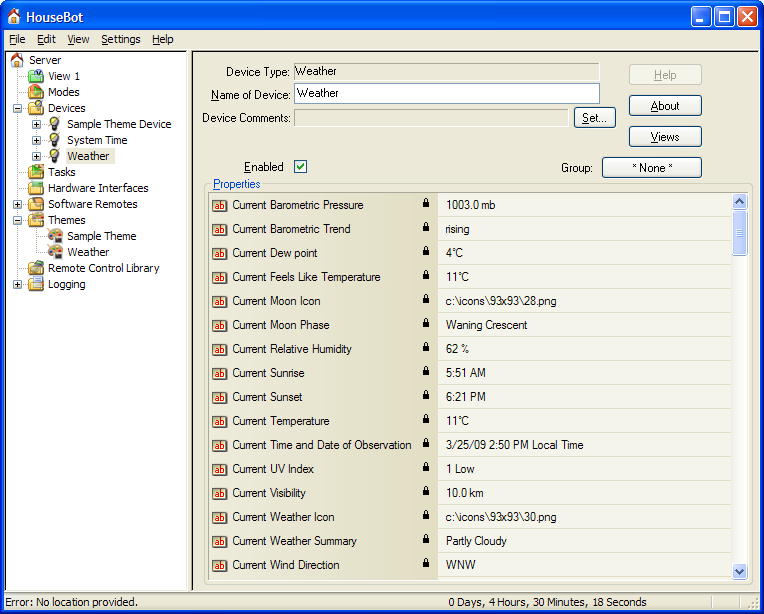Click the Views button
The height and width of the screenshot is (614, 764).
(x=665, y=137)
